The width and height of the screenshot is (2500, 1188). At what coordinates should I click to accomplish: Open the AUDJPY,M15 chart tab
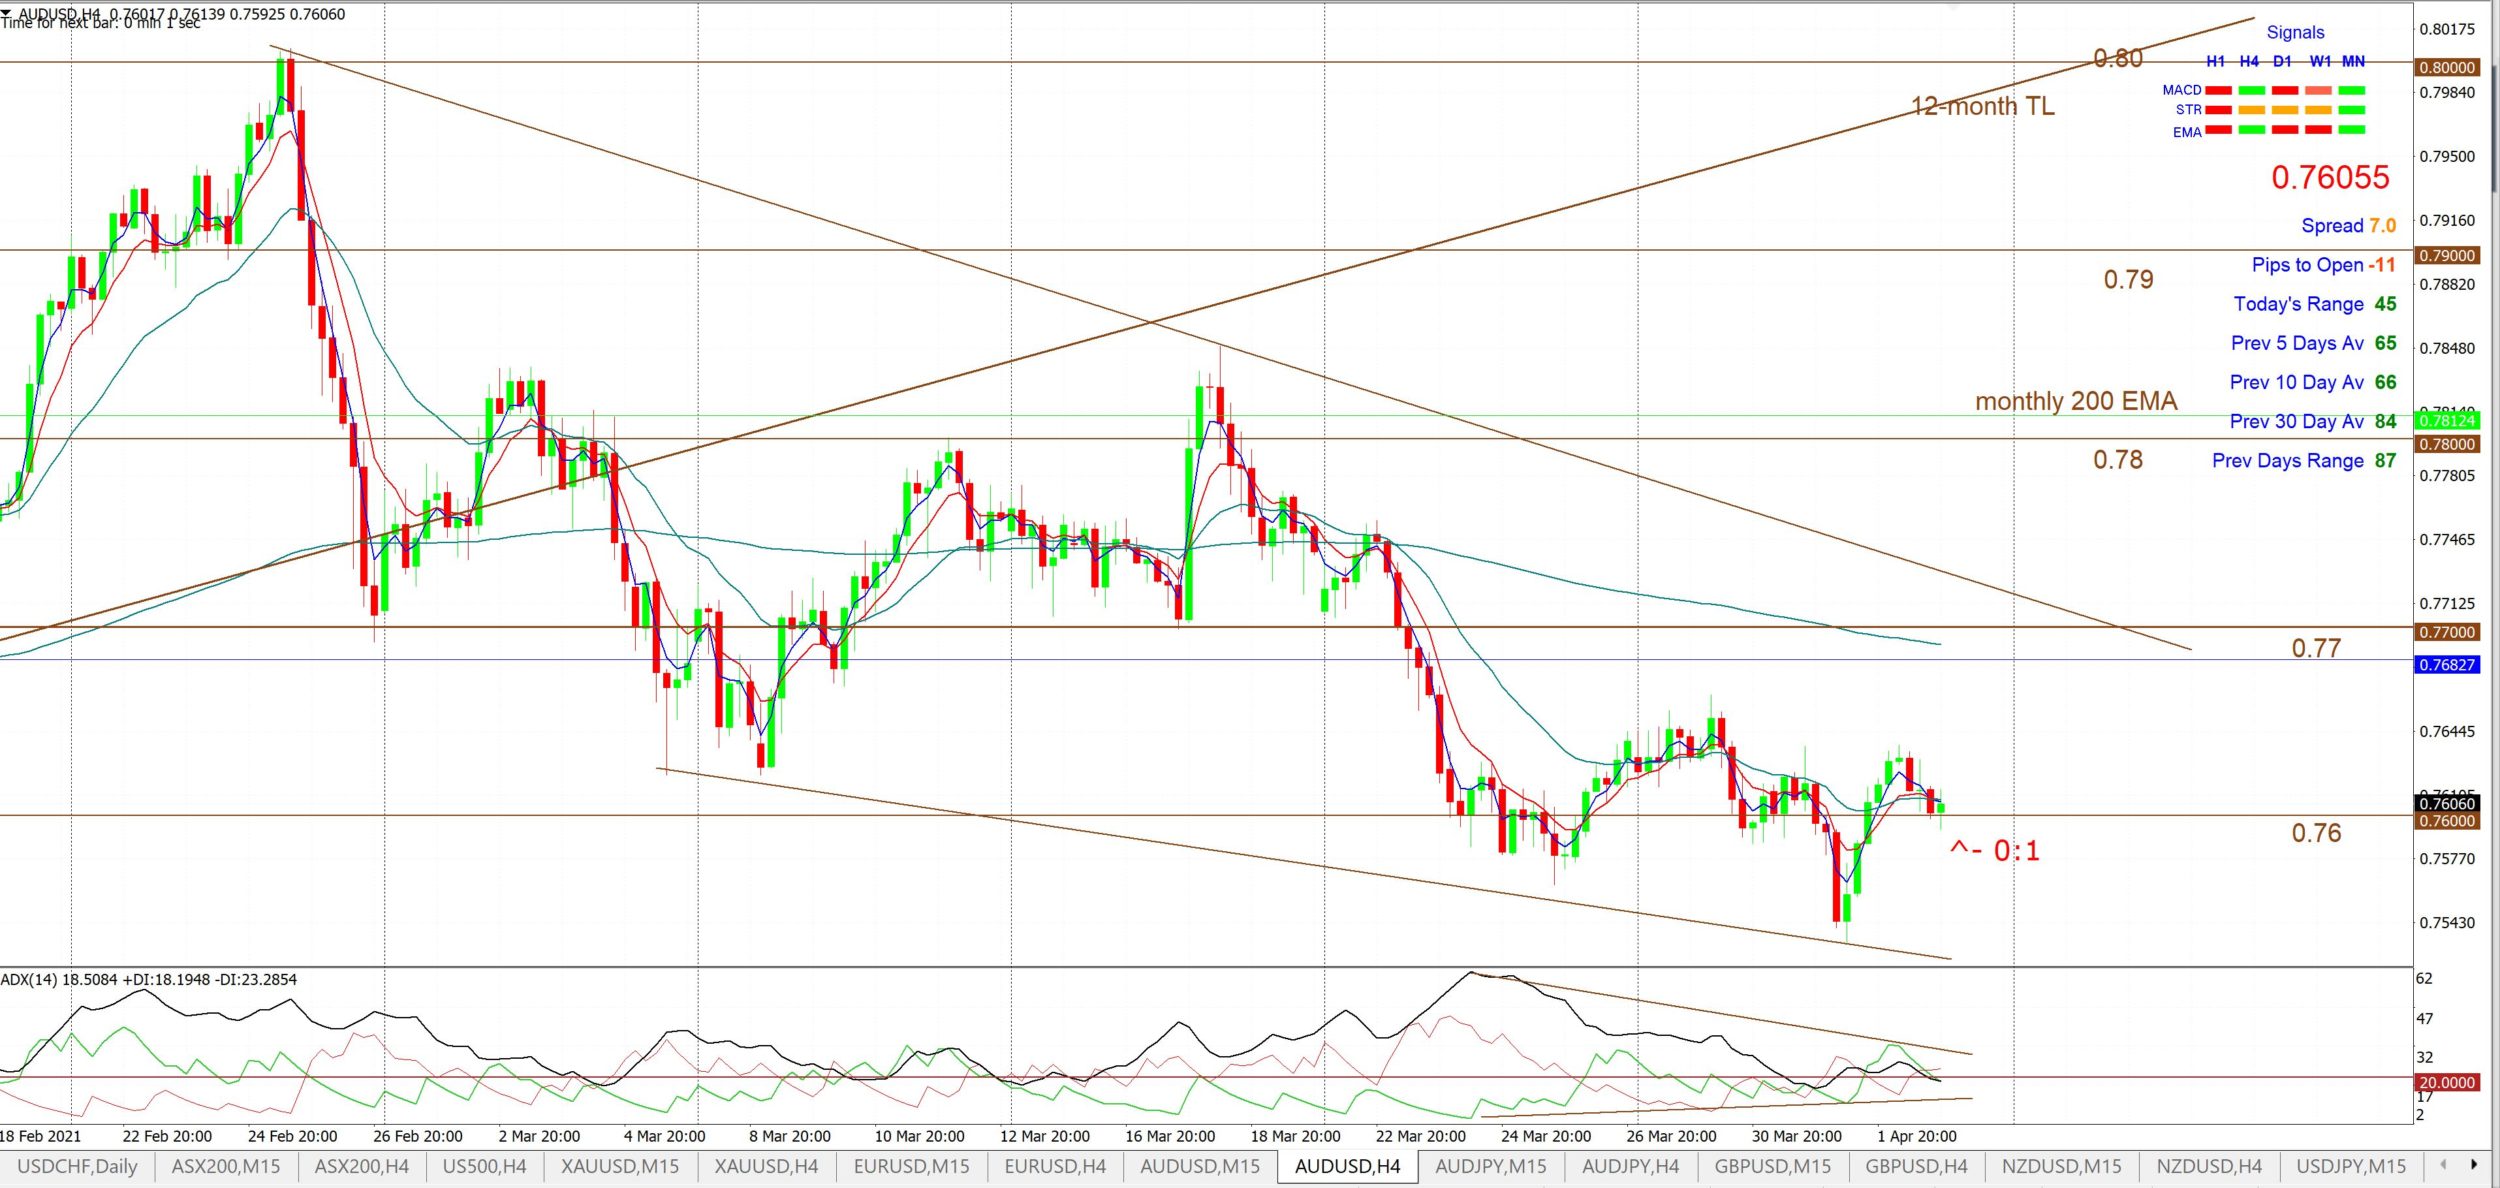[1491, 1166]
